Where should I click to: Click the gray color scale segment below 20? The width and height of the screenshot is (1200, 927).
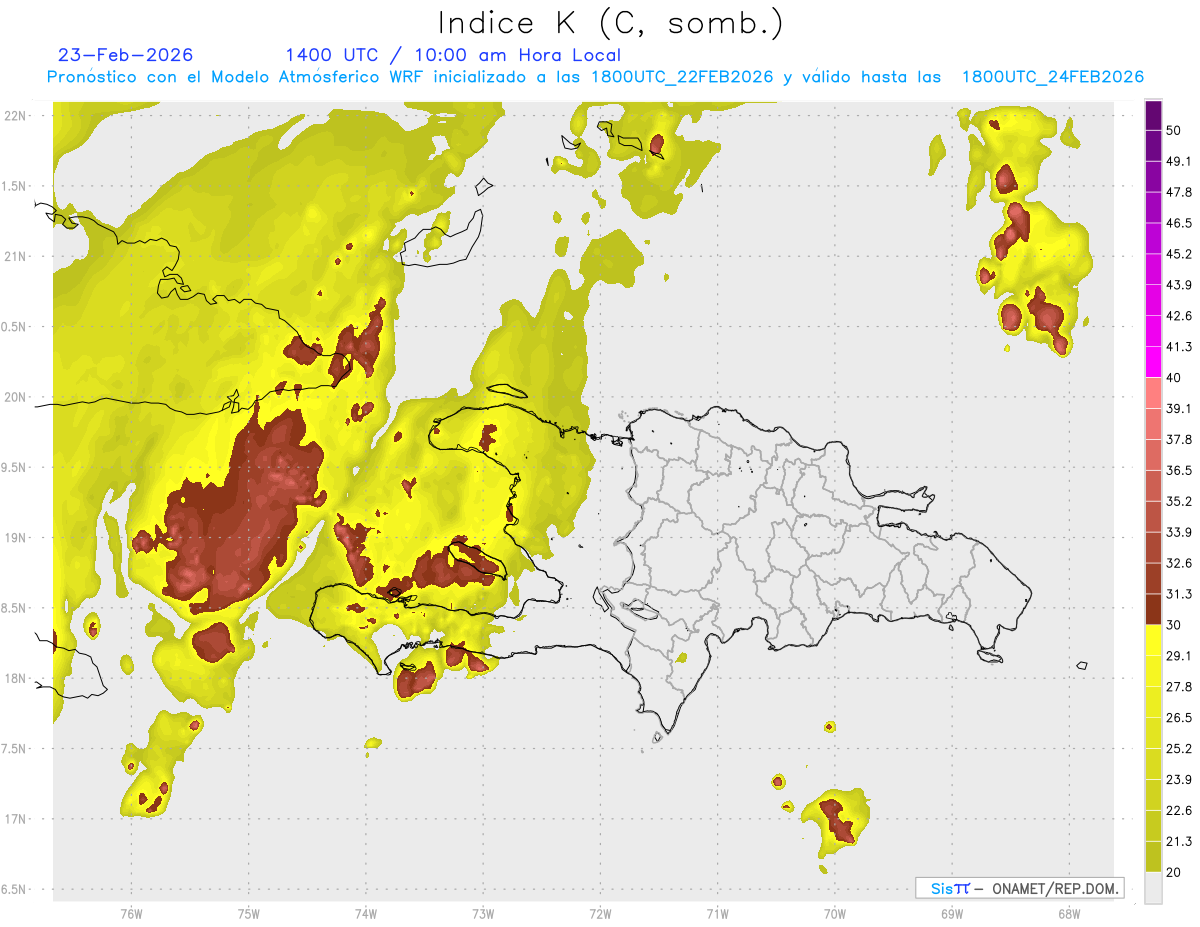click(1153, 888)
